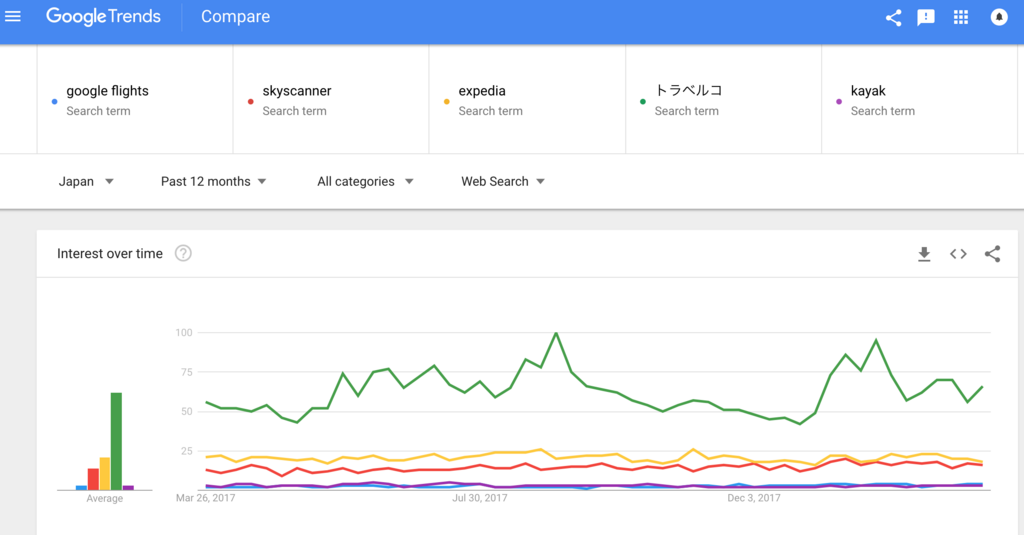
Task: Click the Mar 26, 2017 axis label
Action: [206, 498]
